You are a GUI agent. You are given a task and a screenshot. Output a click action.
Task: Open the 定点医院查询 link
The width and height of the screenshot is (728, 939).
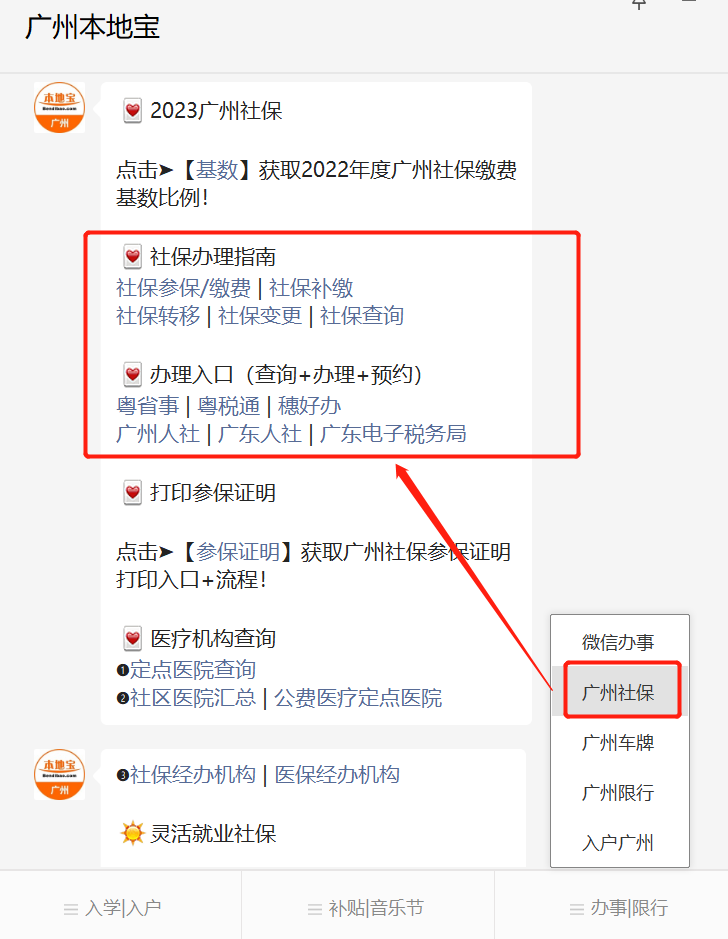click(x=193, y=670)
